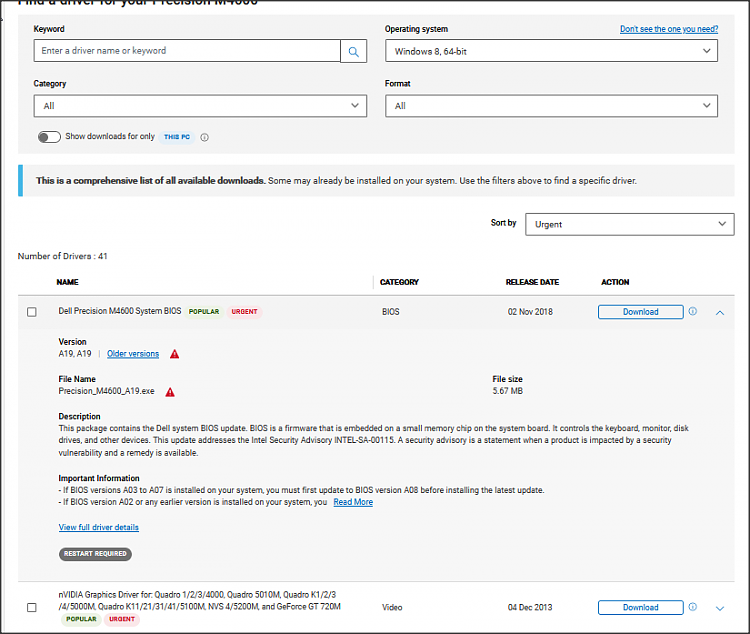Click the ACTION column header
This screenshot has width=750, height=634.
point(615,282)
